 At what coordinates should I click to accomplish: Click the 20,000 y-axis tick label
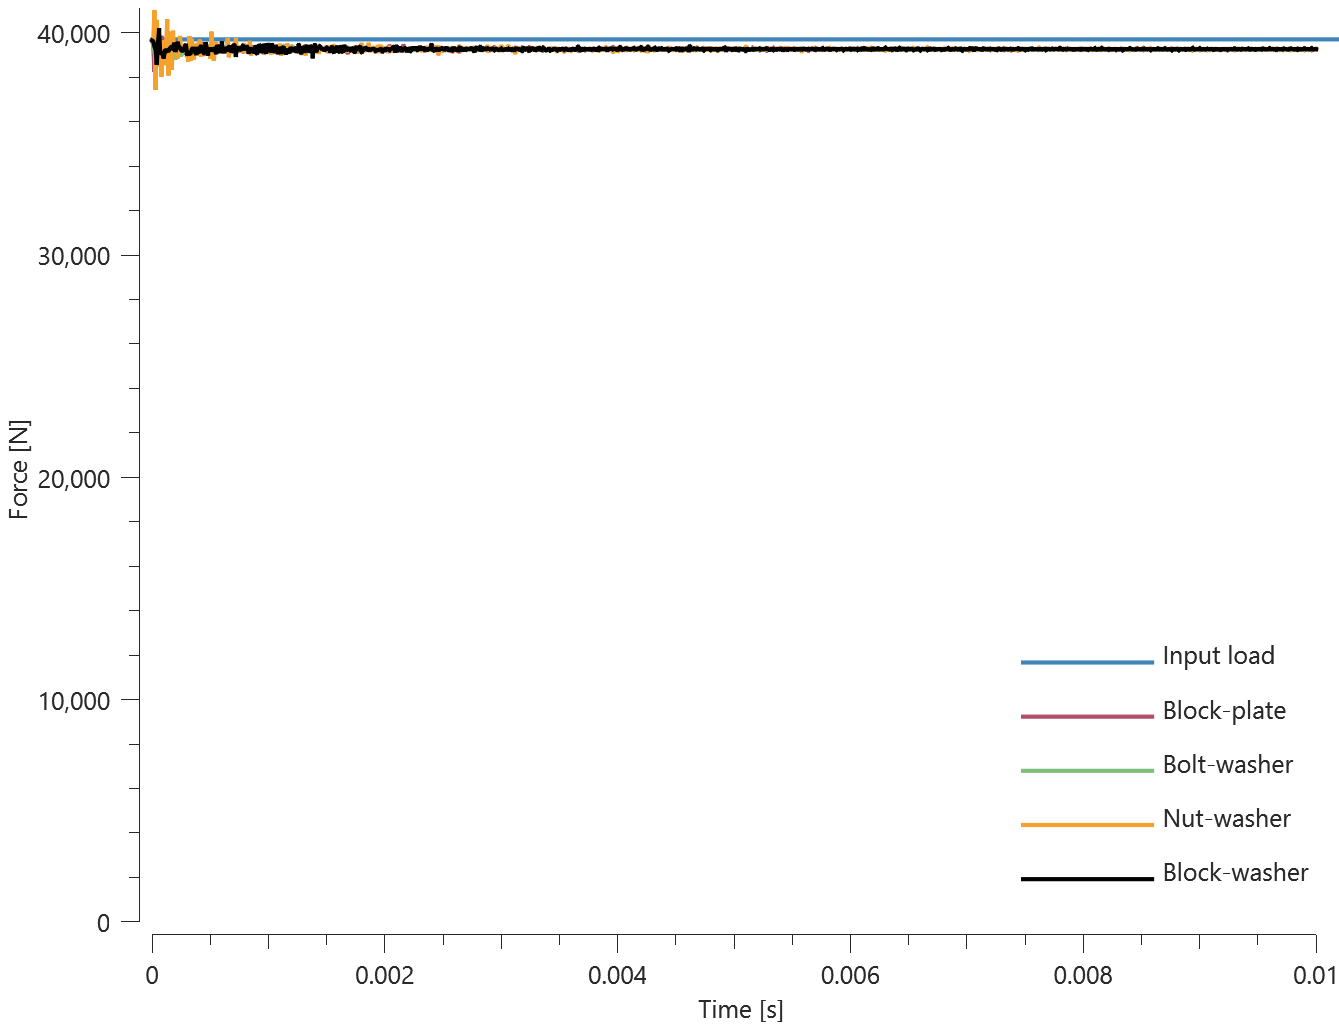tap(74, 479)
